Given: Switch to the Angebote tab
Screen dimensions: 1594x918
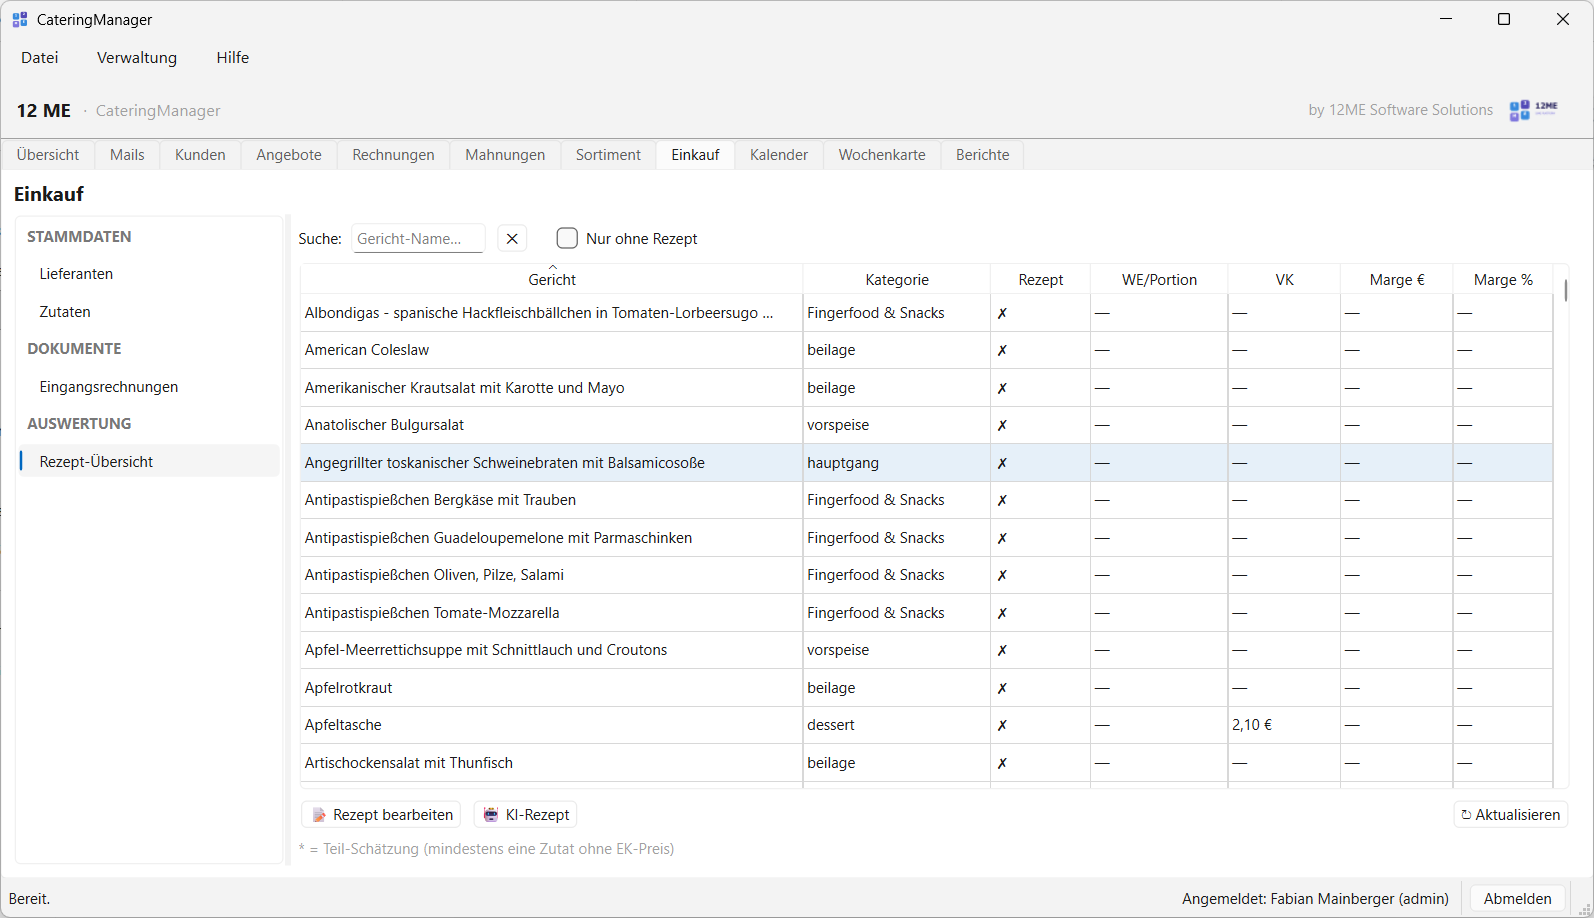Looking at the screenshot, I should 289,155.
